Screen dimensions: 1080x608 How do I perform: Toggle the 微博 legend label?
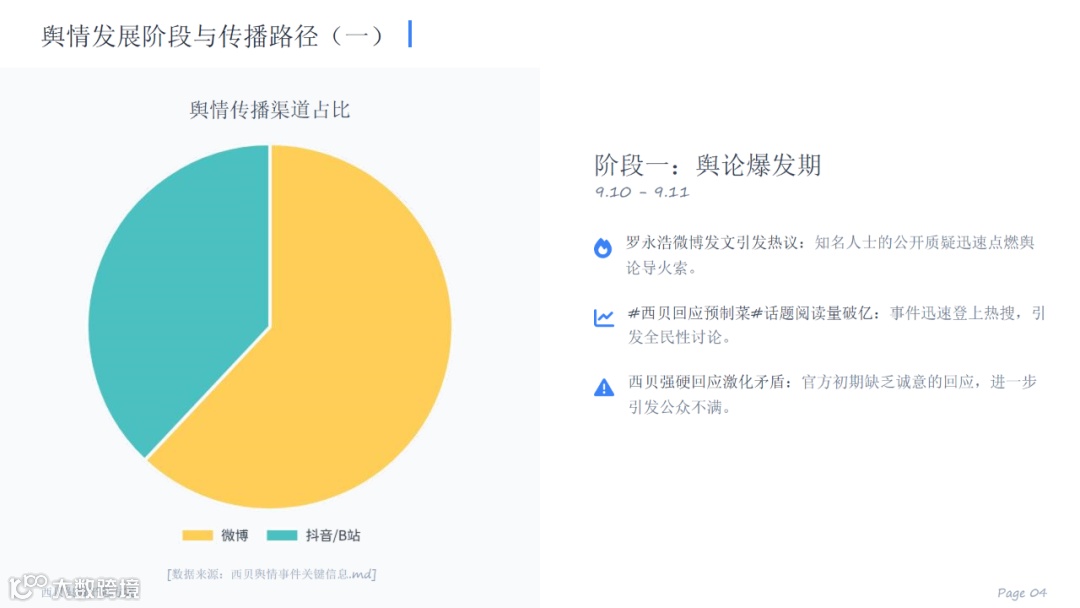(235, 536)
